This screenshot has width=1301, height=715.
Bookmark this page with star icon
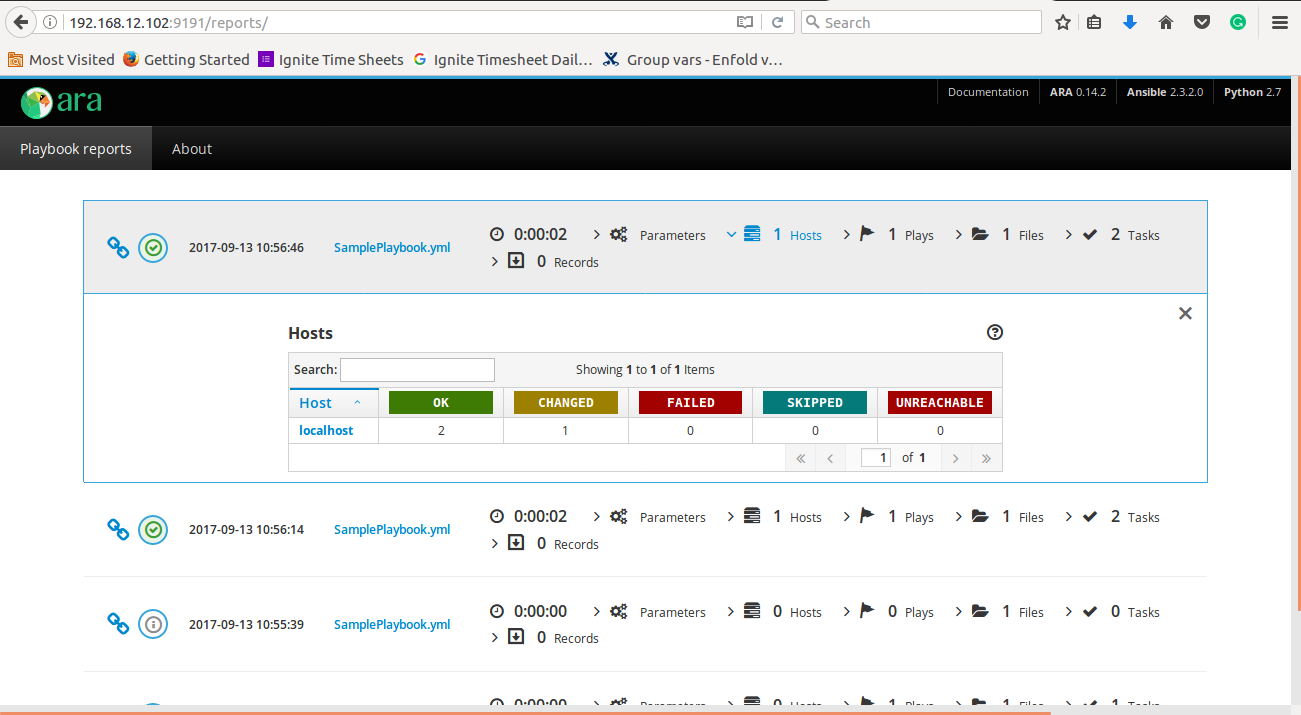(x=1062, y=22)
